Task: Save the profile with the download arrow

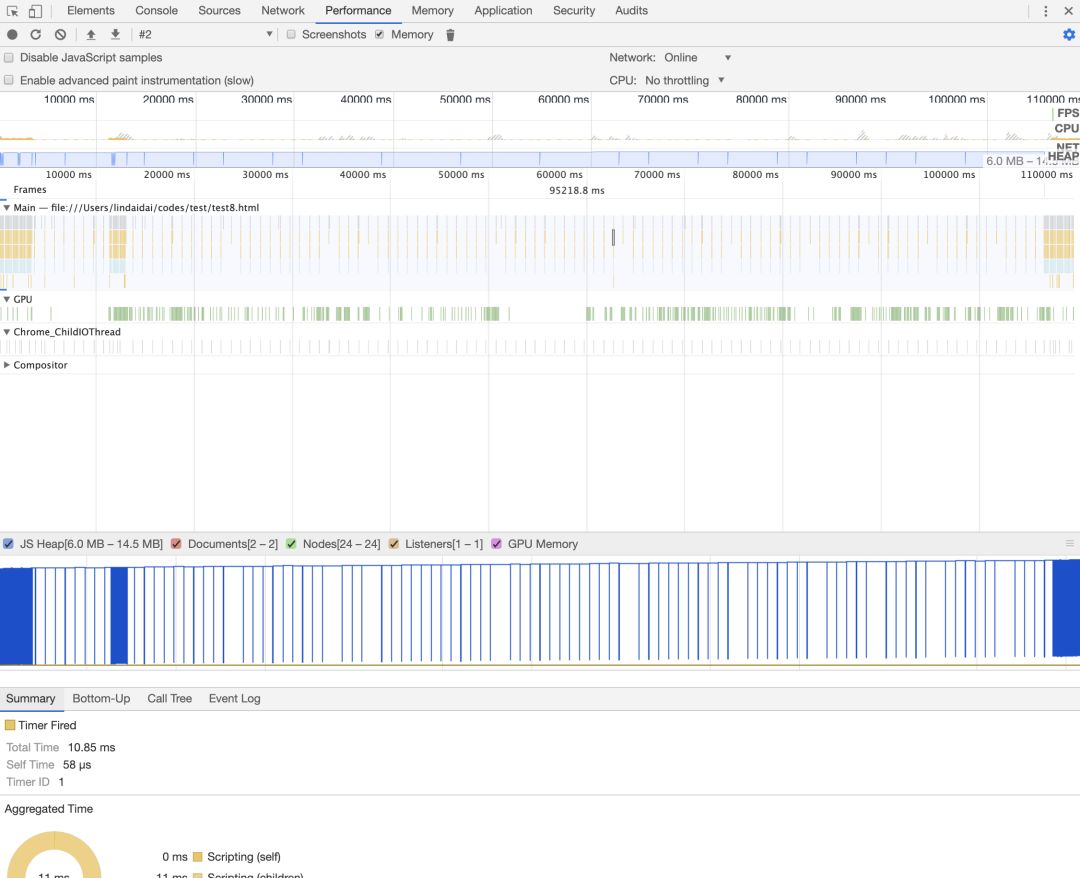Action: pyautogui.click(x=116, y=34)
